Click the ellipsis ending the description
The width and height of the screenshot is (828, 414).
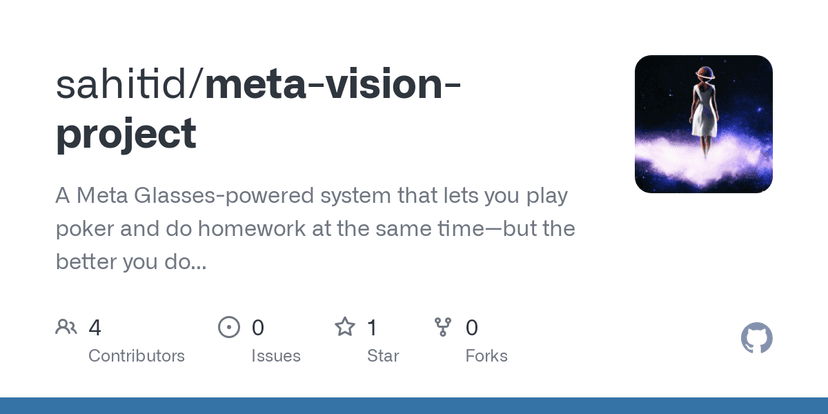(196, 263)
